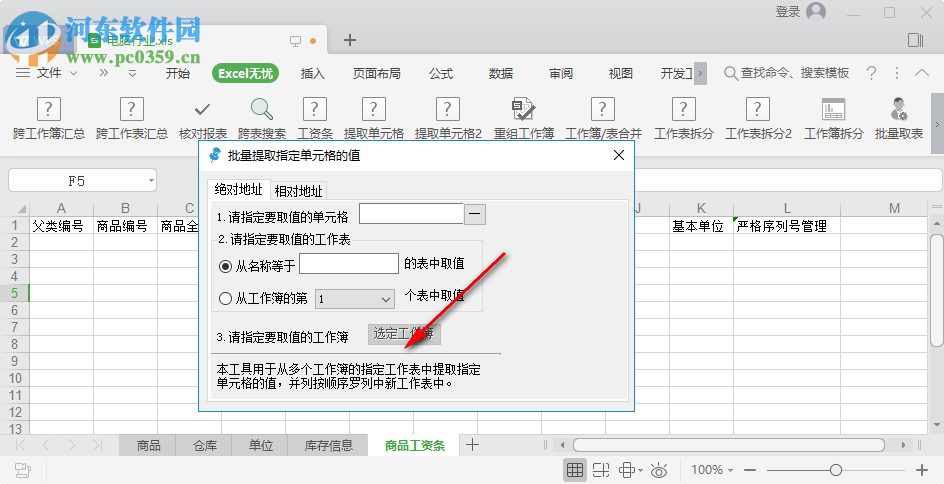The height and width of the screenshot is (484, 944).
Task: Switch to the 商品 sheet tab
Action: pyautogui.click(x=148, y=445)
